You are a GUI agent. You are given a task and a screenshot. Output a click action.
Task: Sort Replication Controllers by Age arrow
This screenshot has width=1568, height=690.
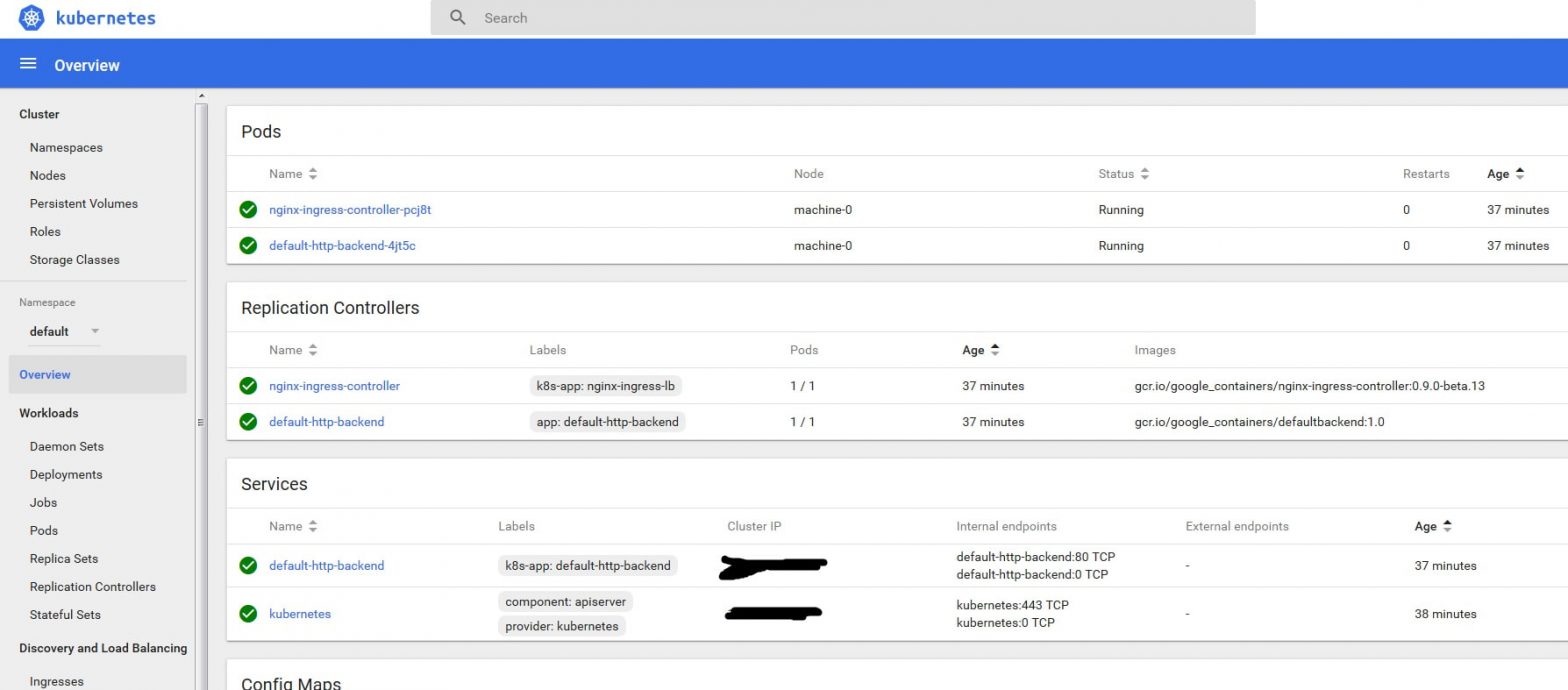[995, 350]
